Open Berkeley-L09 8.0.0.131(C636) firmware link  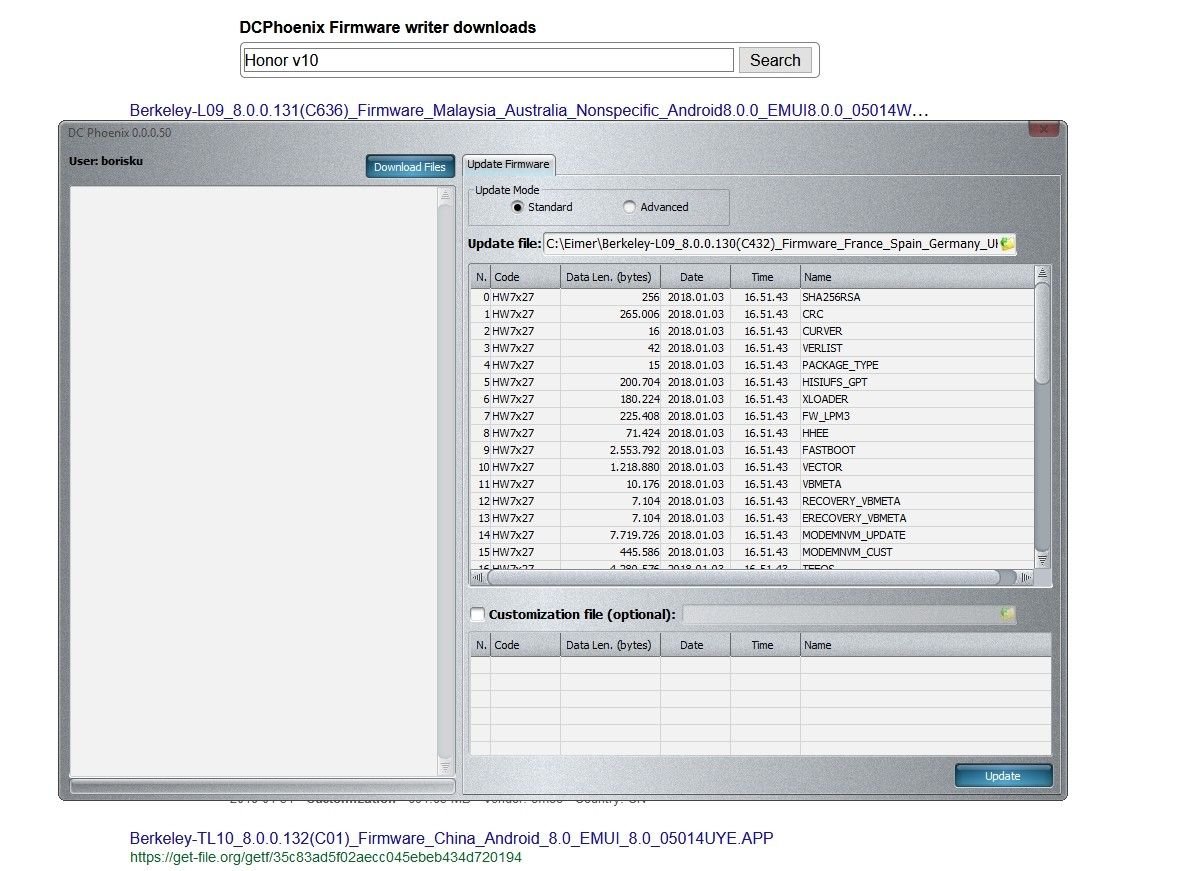[529, 110]
